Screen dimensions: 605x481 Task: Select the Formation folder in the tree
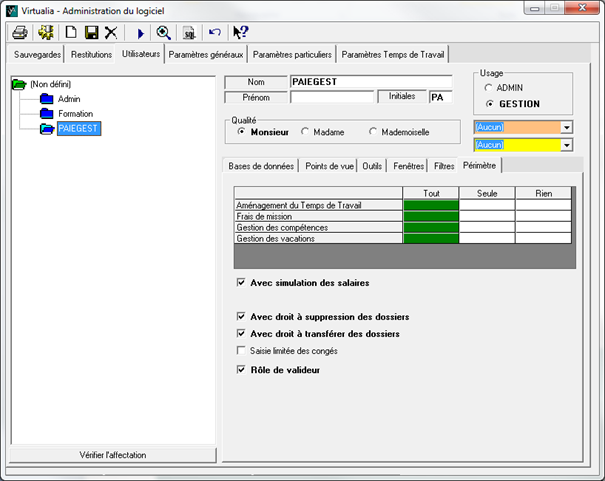click(x=75, y=114)
